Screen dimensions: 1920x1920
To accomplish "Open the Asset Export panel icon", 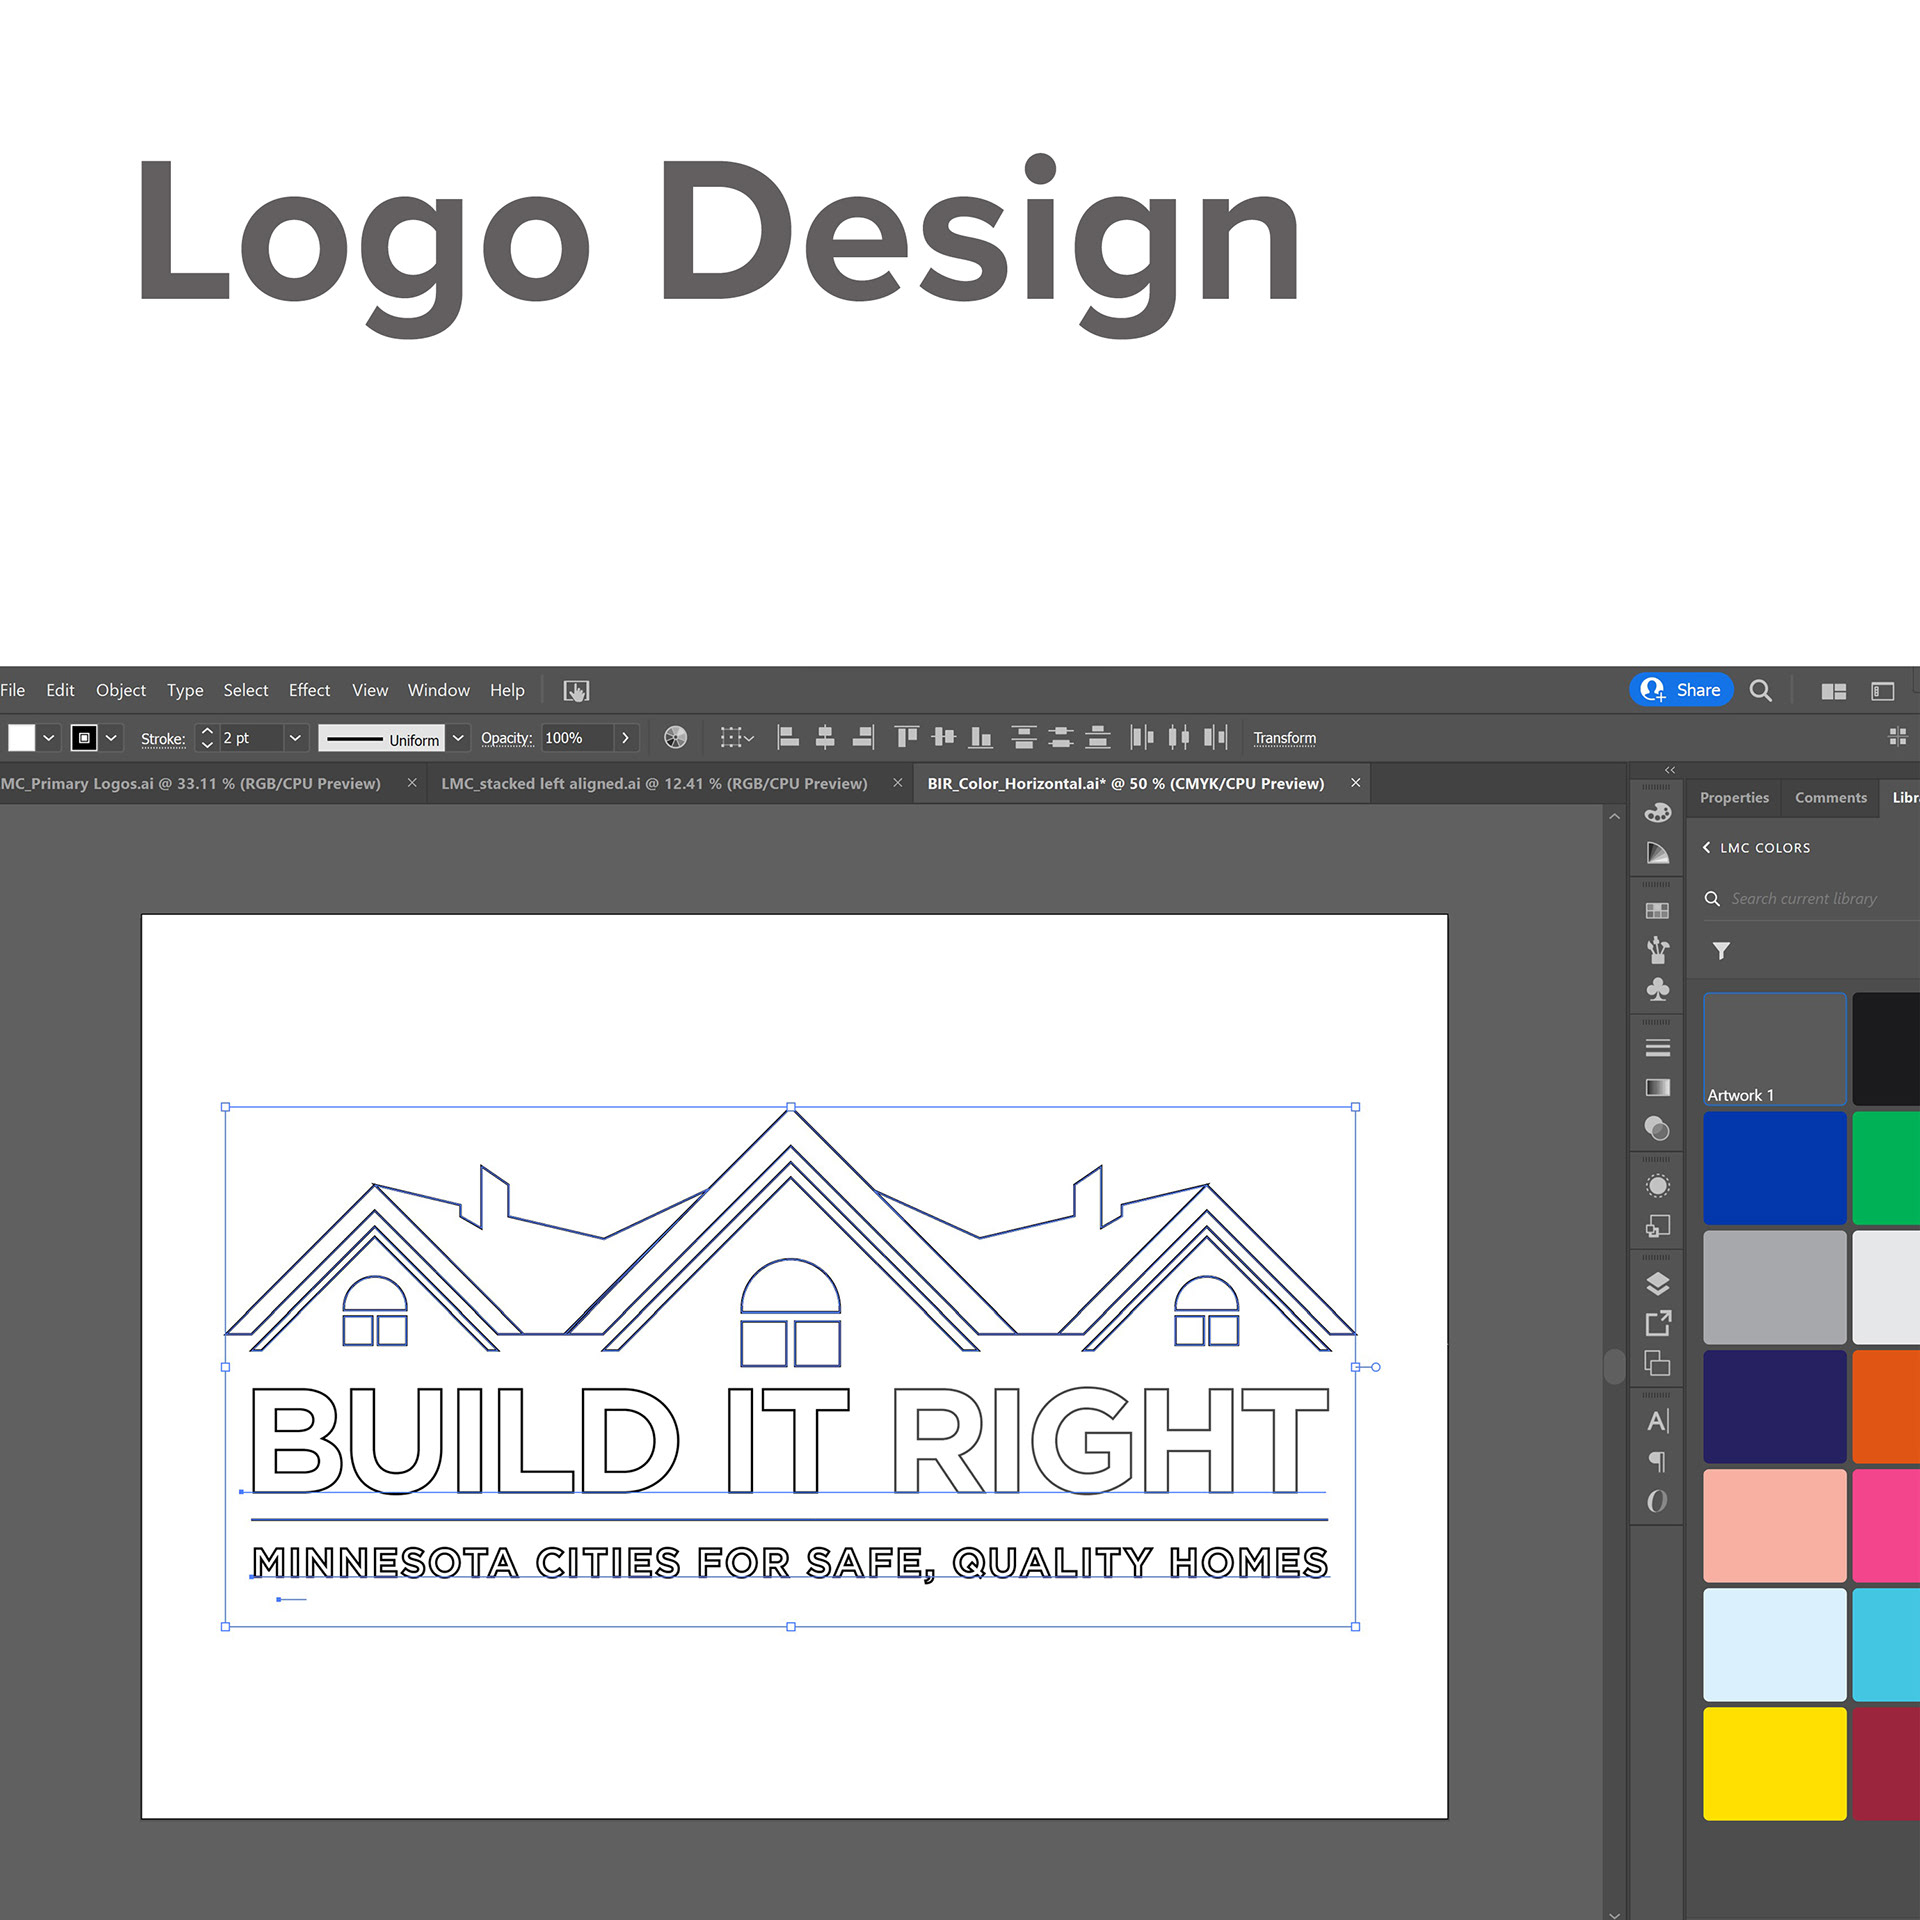I will 1657,1323.
